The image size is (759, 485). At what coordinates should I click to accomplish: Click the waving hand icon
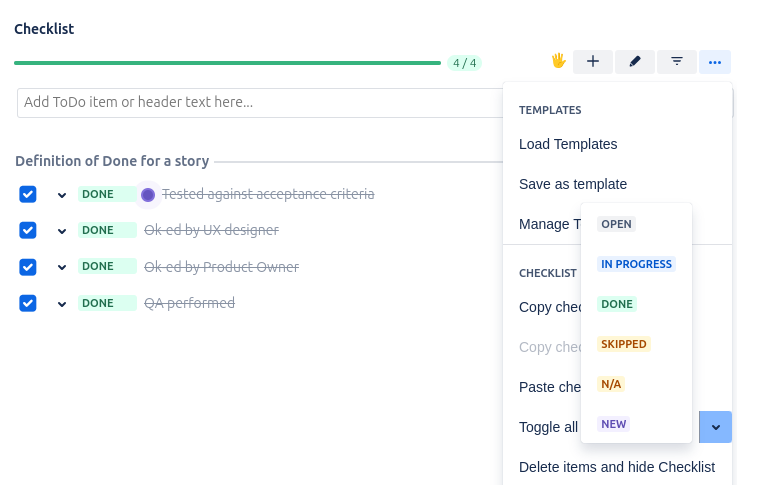tap(559, 61)
